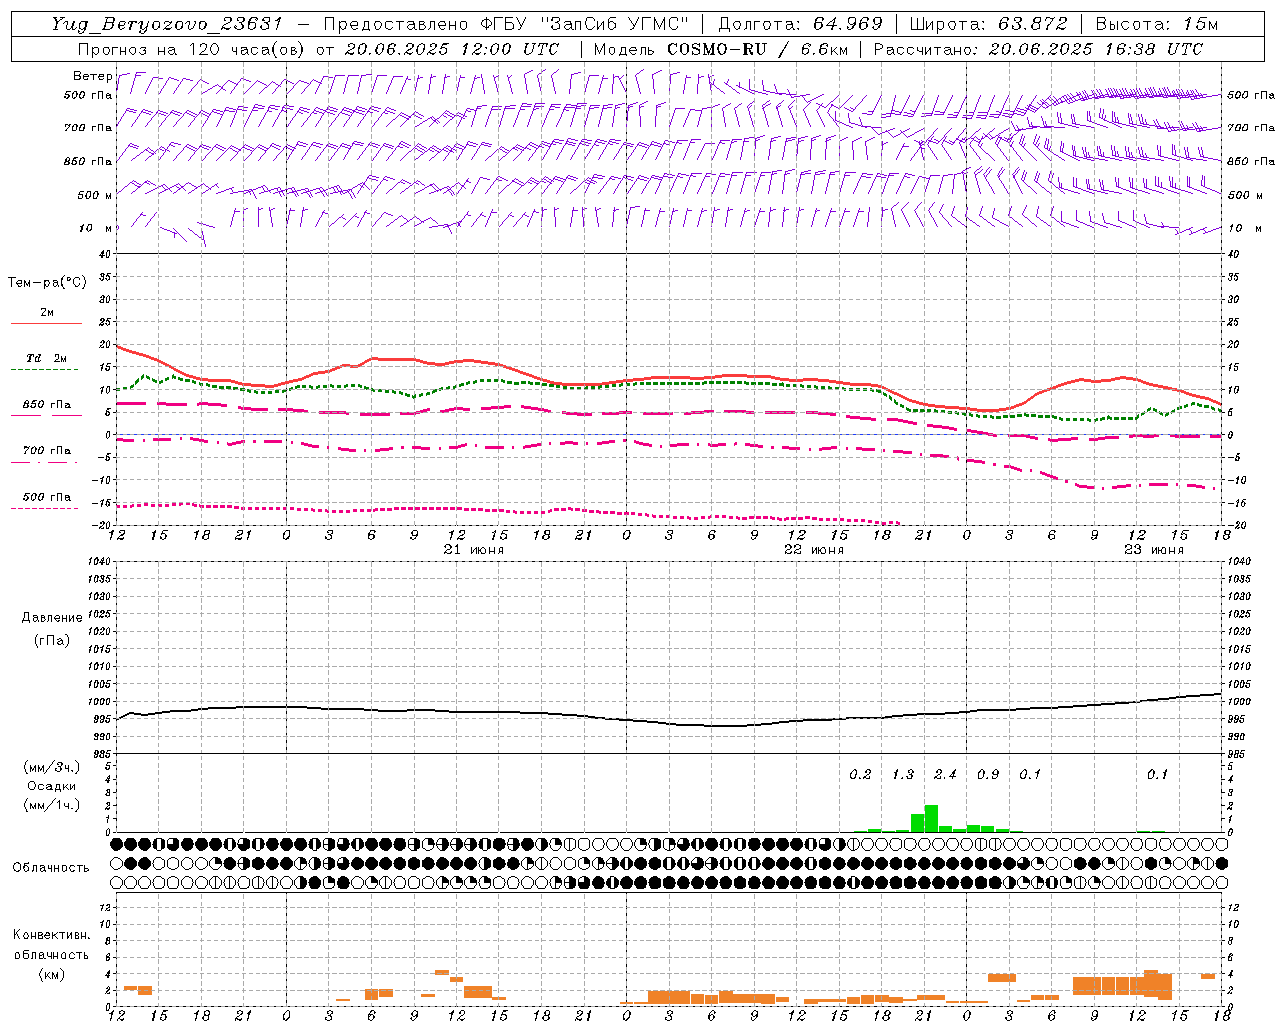Click the 1.3 precipitation amount value
Image resolution: width=1280 pixels, height=1024 pixels.
pos(903,775)
